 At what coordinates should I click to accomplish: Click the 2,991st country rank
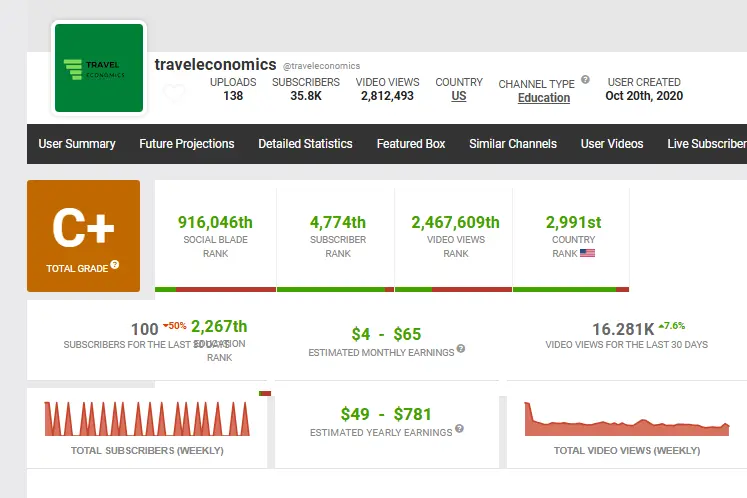pos(574,223)
